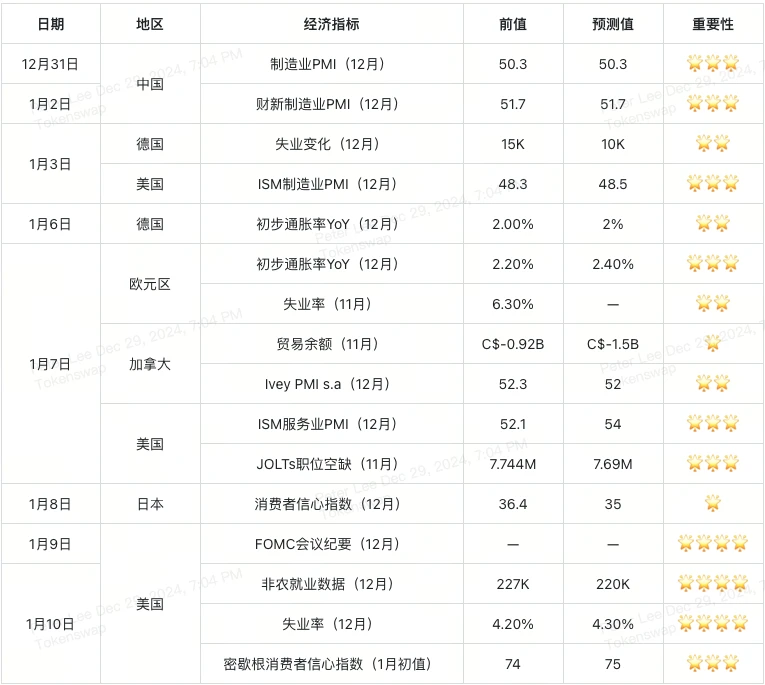This screenshot has width=765, height=685.
Task: Select the 欧元区 region cell
Action: pyautogui.click(x=150, y=284)
